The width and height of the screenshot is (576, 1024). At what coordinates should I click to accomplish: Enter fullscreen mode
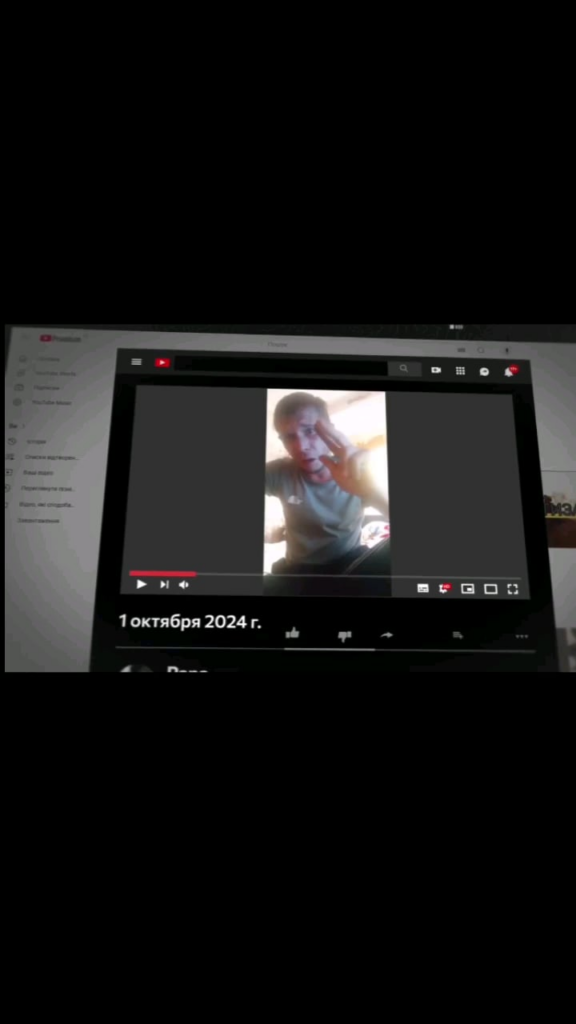point(513,589)
